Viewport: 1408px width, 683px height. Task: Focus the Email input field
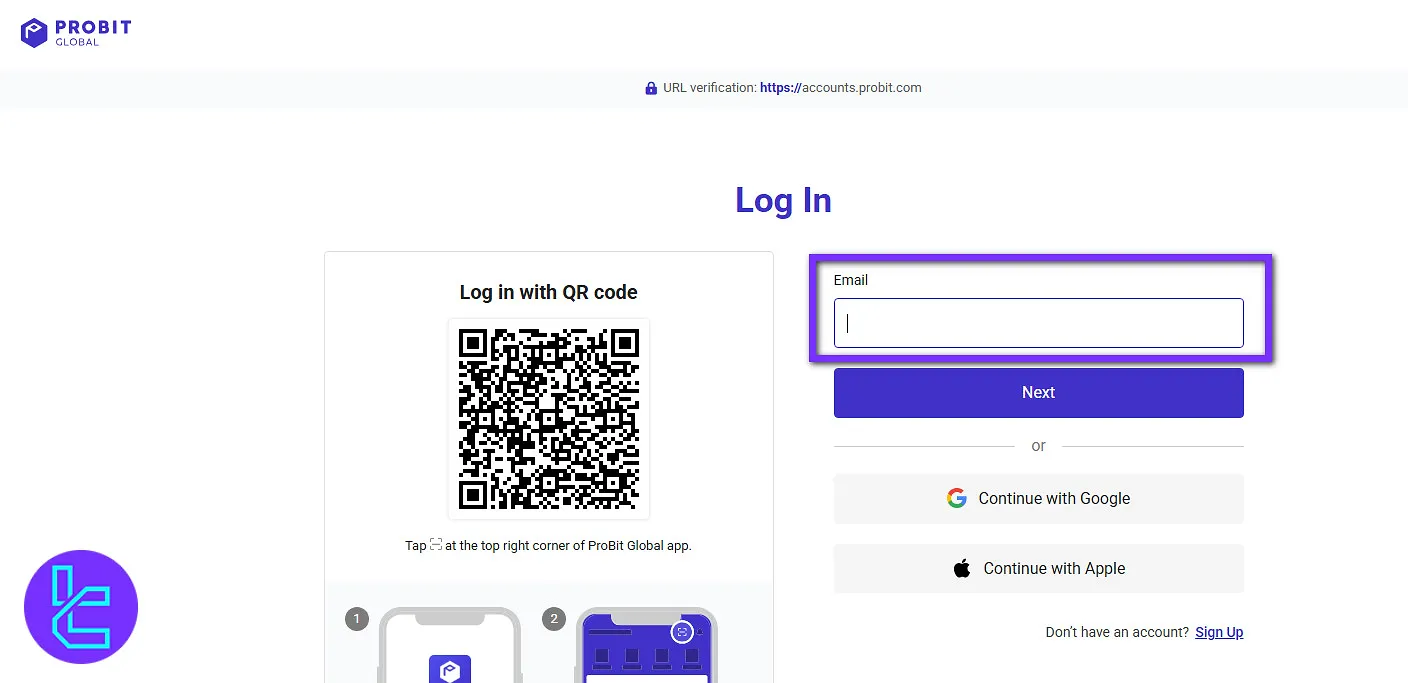point(1038,323)
